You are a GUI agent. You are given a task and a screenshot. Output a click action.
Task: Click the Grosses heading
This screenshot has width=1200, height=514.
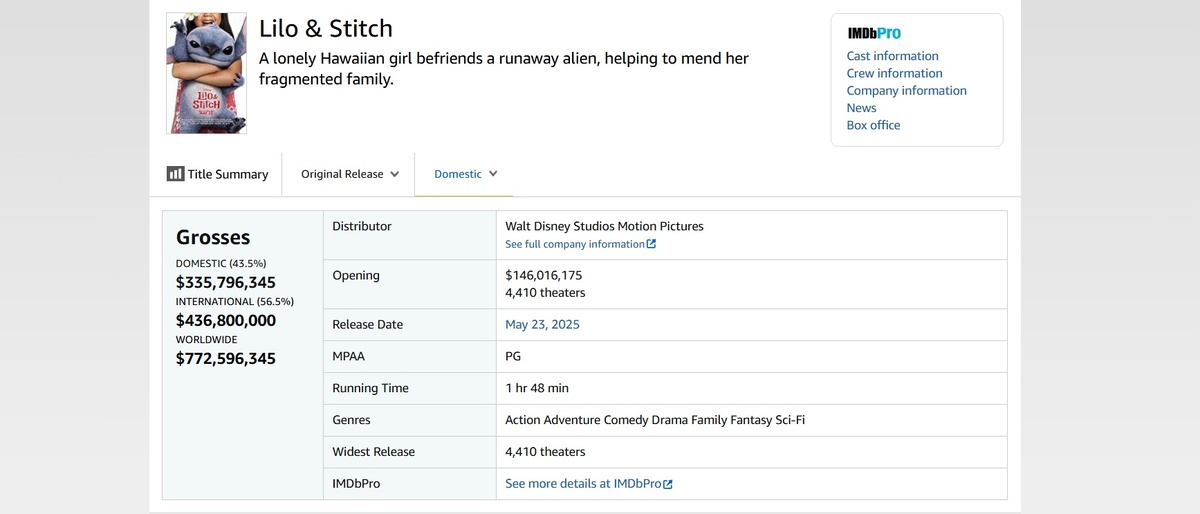tap(213, 238)
